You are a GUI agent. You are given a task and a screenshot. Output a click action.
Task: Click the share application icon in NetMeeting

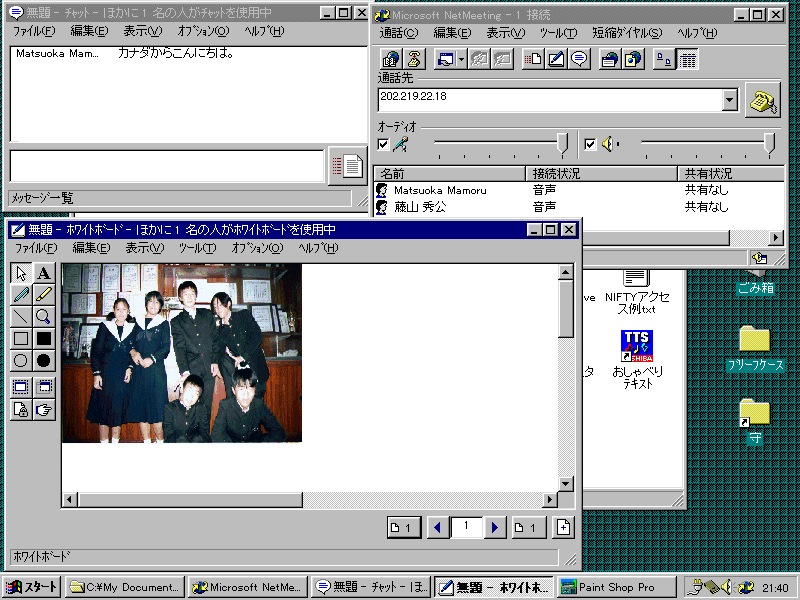445,60
